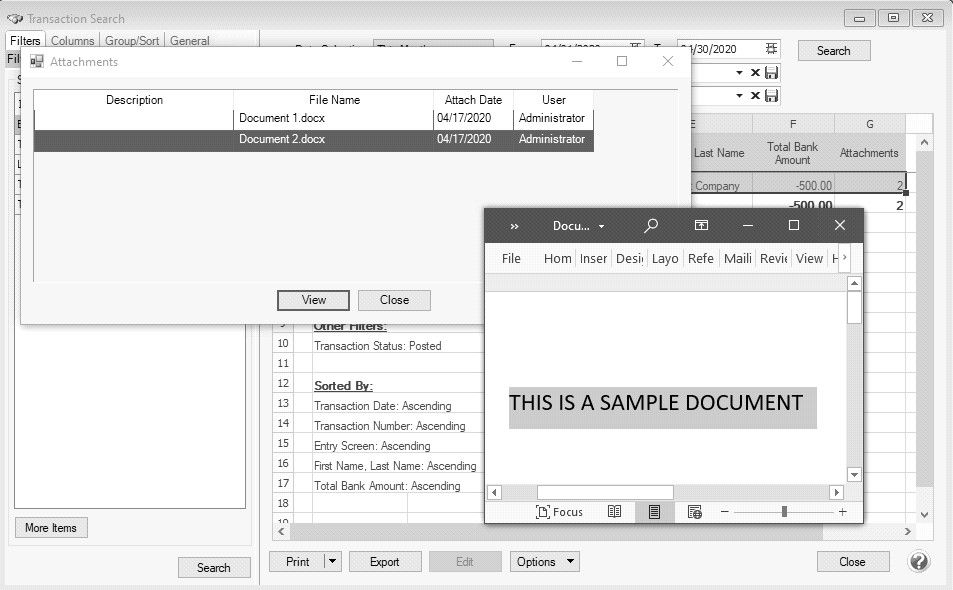953x590 pixels.
Task: Click the Export button
Action: (384, 562)
